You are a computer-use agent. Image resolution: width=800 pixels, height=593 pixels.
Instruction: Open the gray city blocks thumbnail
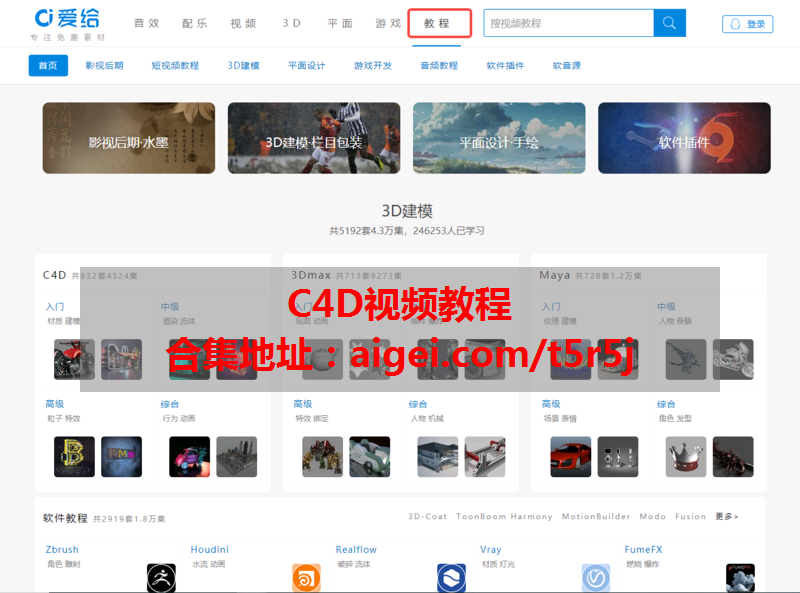[x=237, y=457]
